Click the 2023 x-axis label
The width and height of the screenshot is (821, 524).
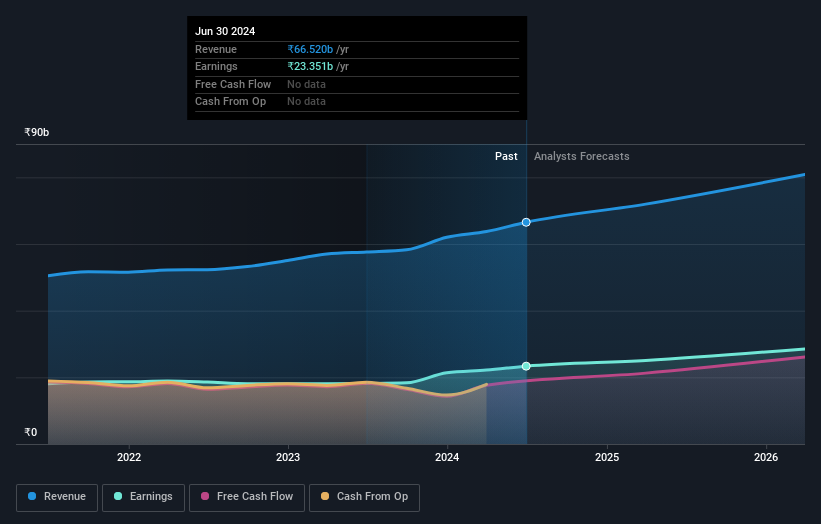[288, 457]
